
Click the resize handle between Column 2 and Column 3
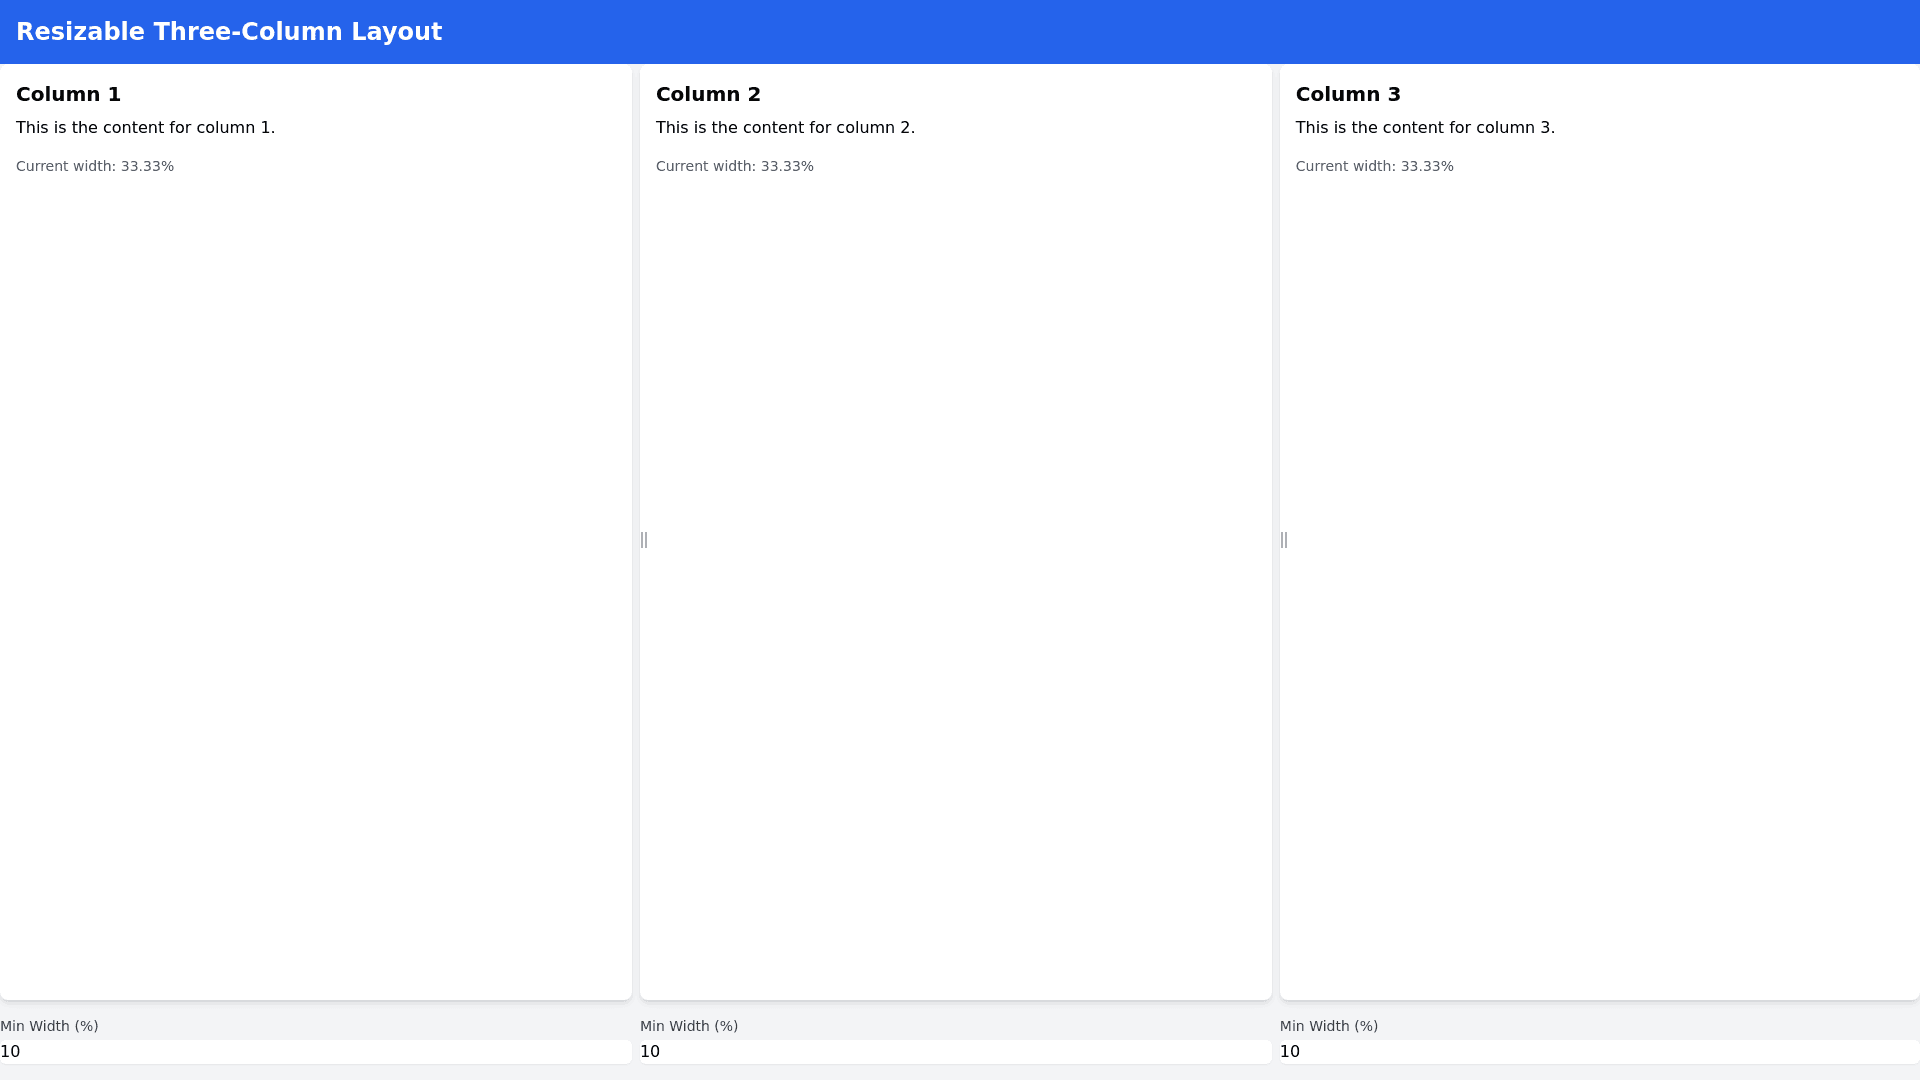1284,540
